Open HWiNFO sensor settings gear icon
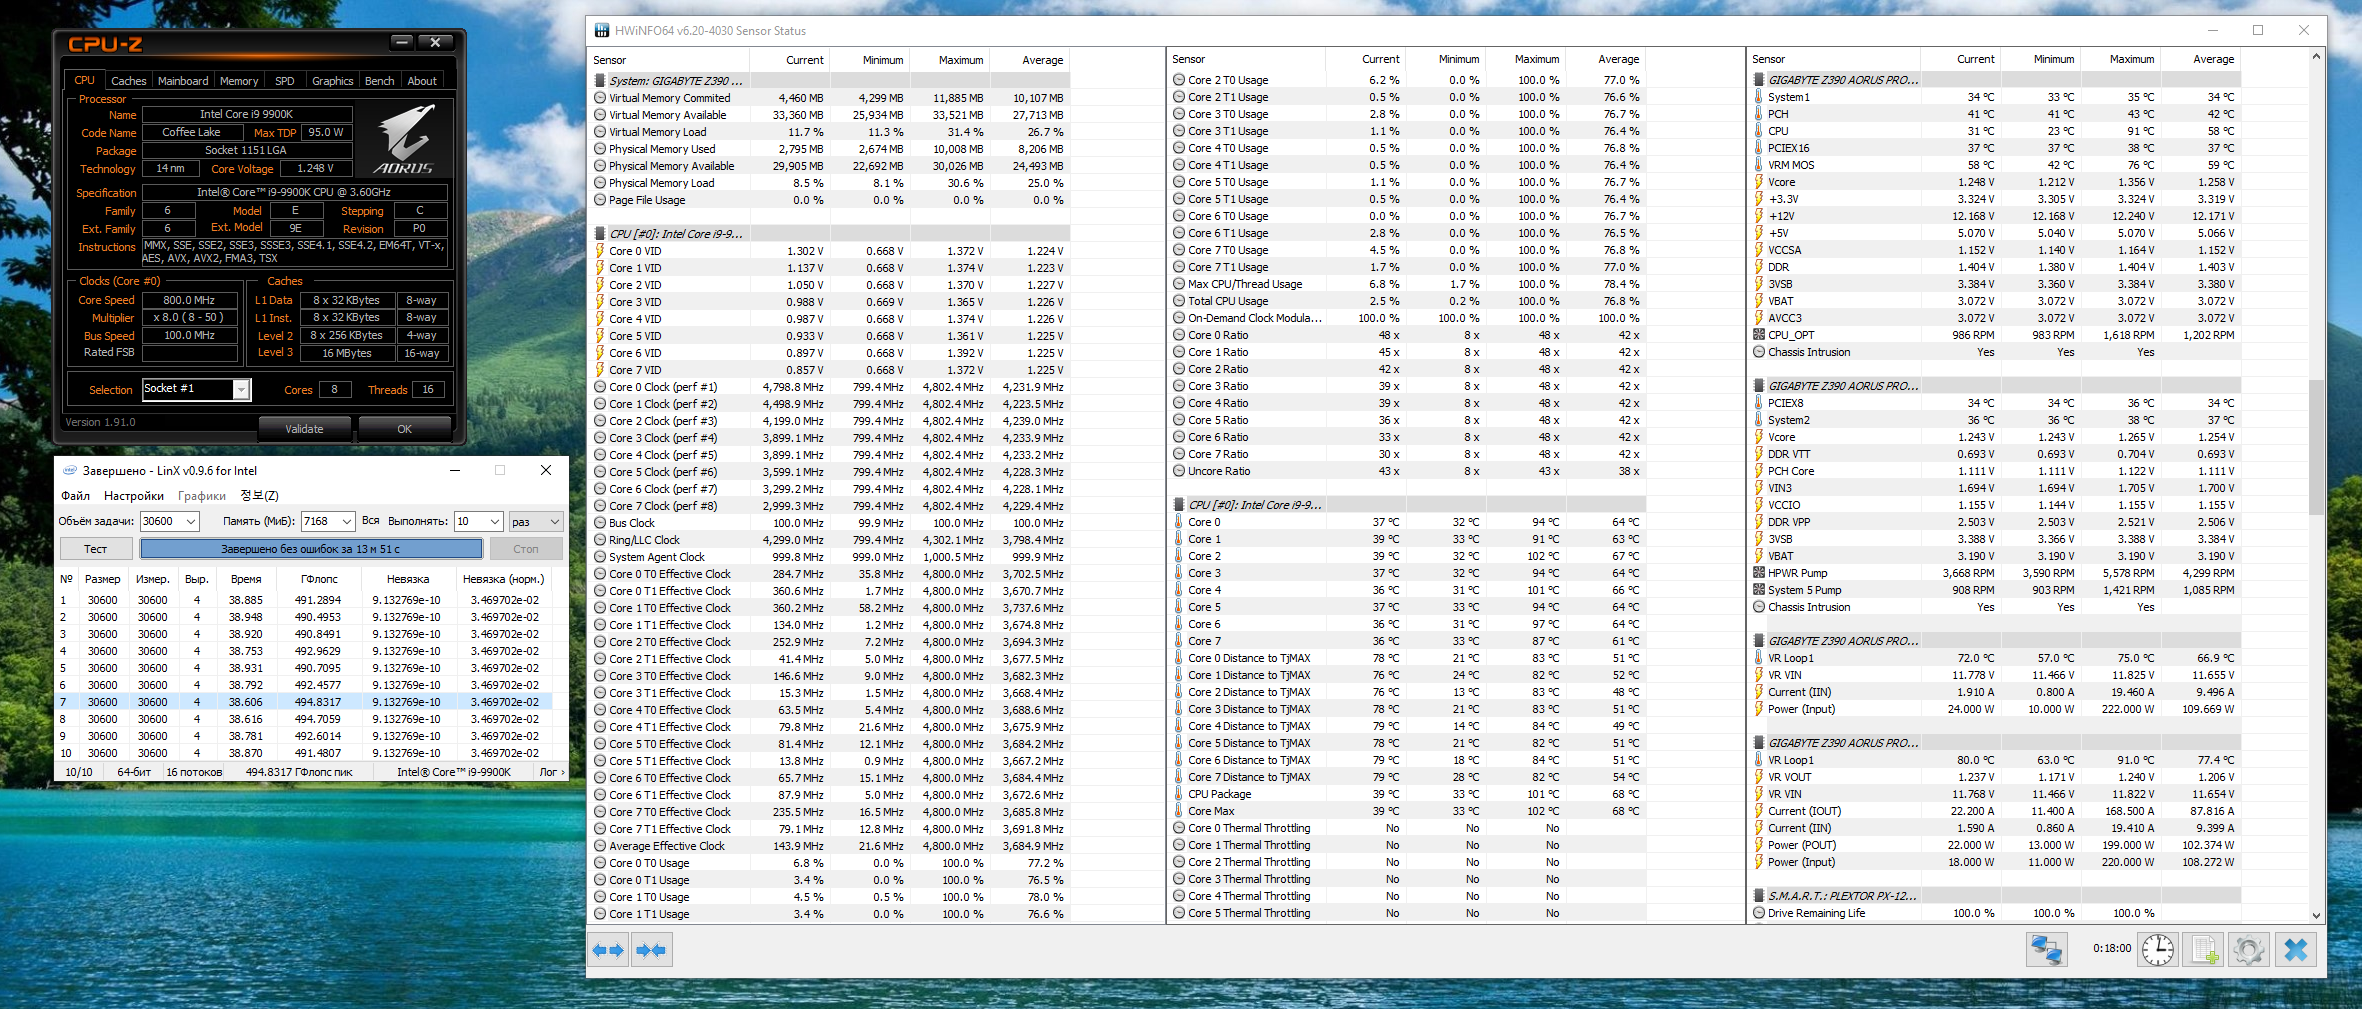This screenshot has width=2362, height=1009. [2248, 949]
